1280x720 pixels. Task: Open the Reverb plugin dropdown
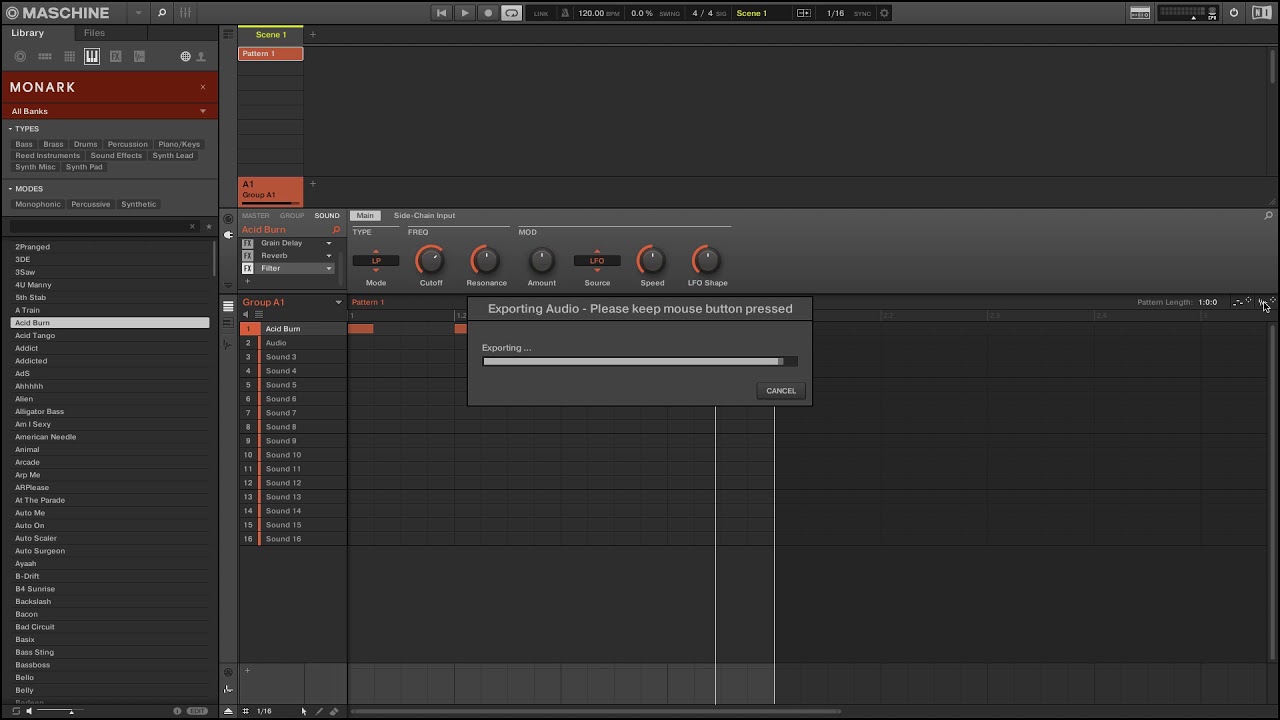coord(328,256)
